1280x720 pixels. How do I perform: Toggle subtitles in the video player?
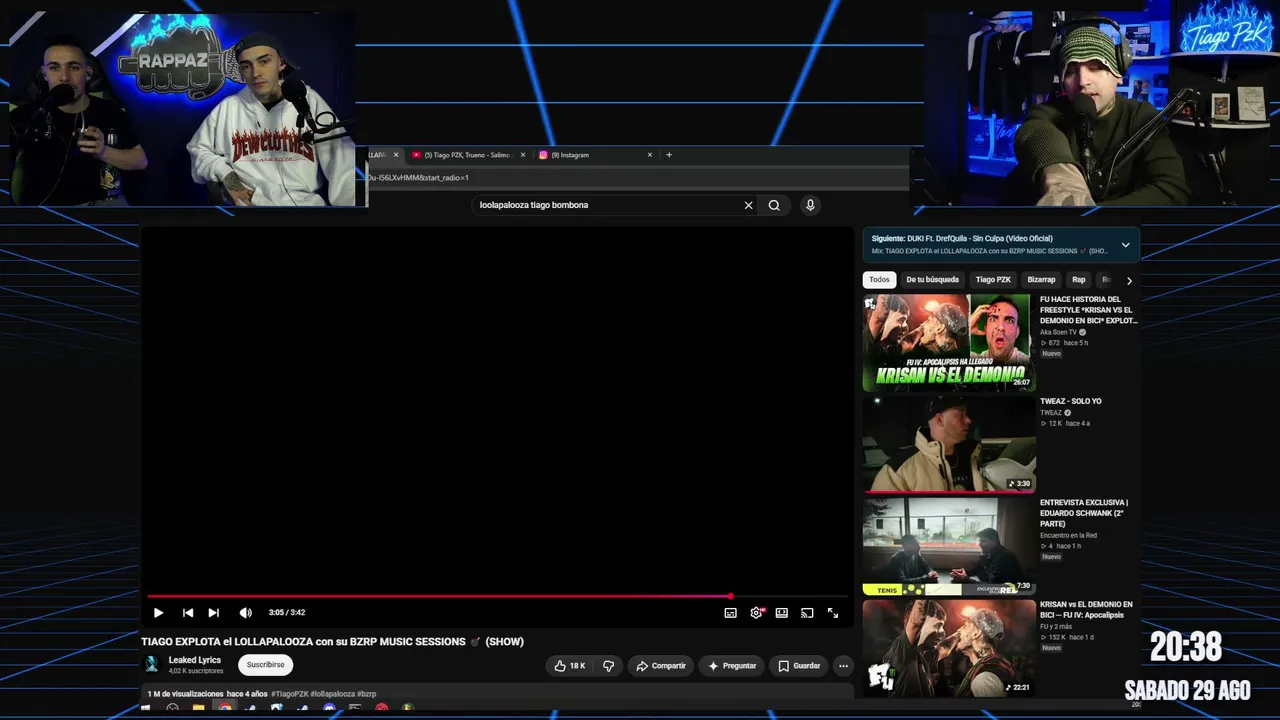pos(730,613)
